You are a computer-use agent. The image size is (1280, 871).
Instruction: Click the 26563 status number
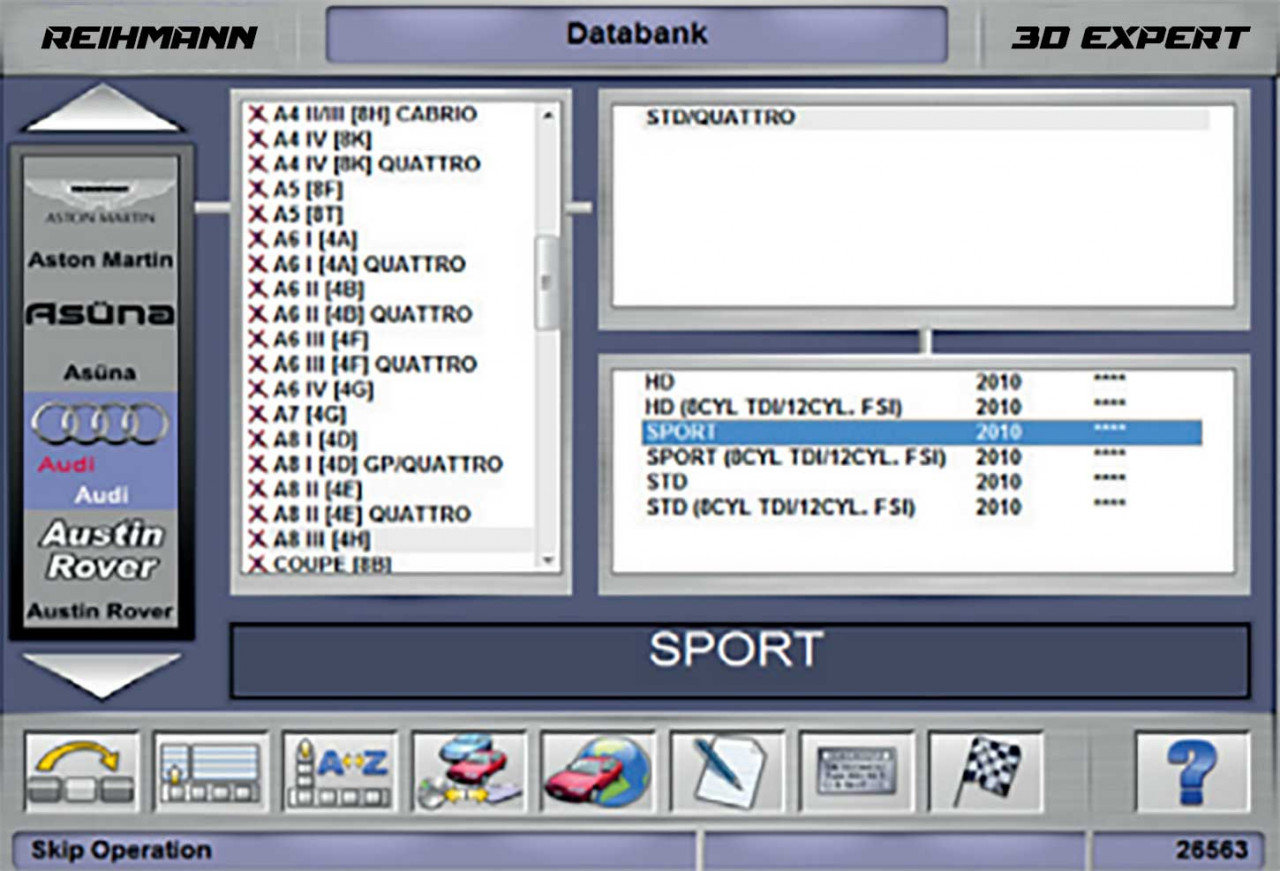[1212, 851]
